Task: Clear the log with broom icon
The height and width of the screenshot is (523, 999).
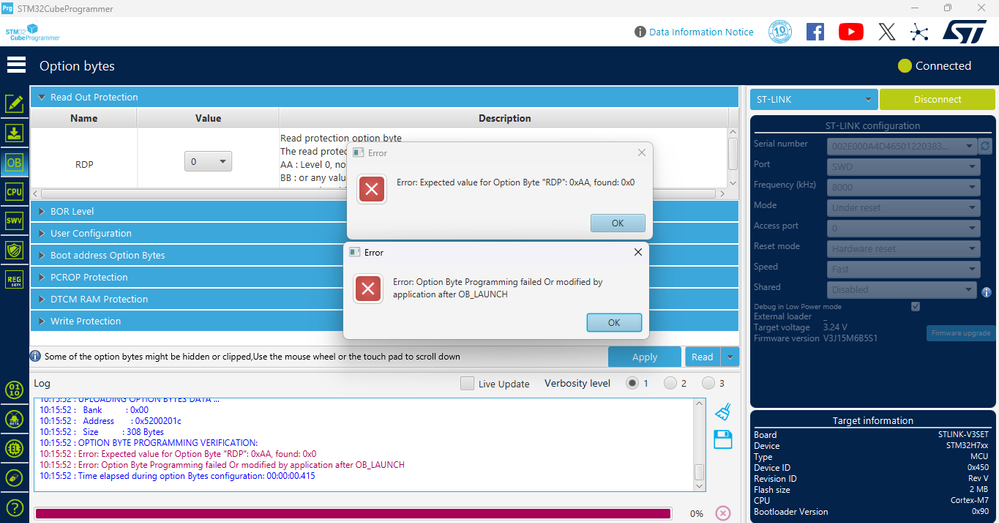Action: click(x=722, y=412)
